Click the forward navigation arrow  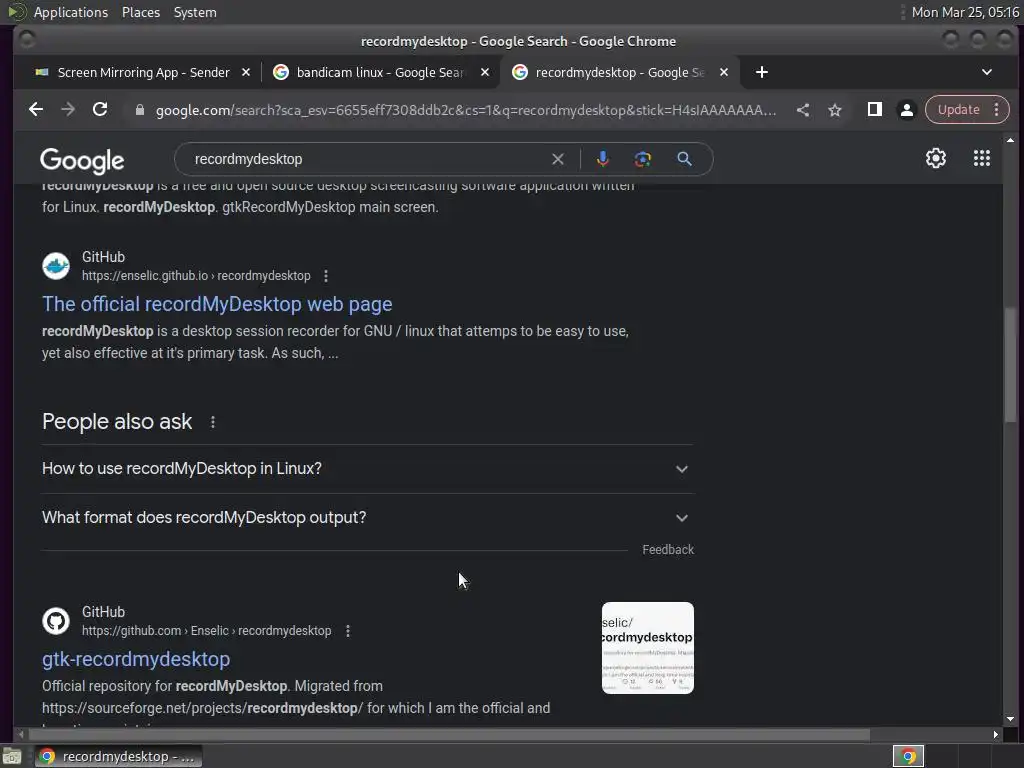[x=68, y=110]
